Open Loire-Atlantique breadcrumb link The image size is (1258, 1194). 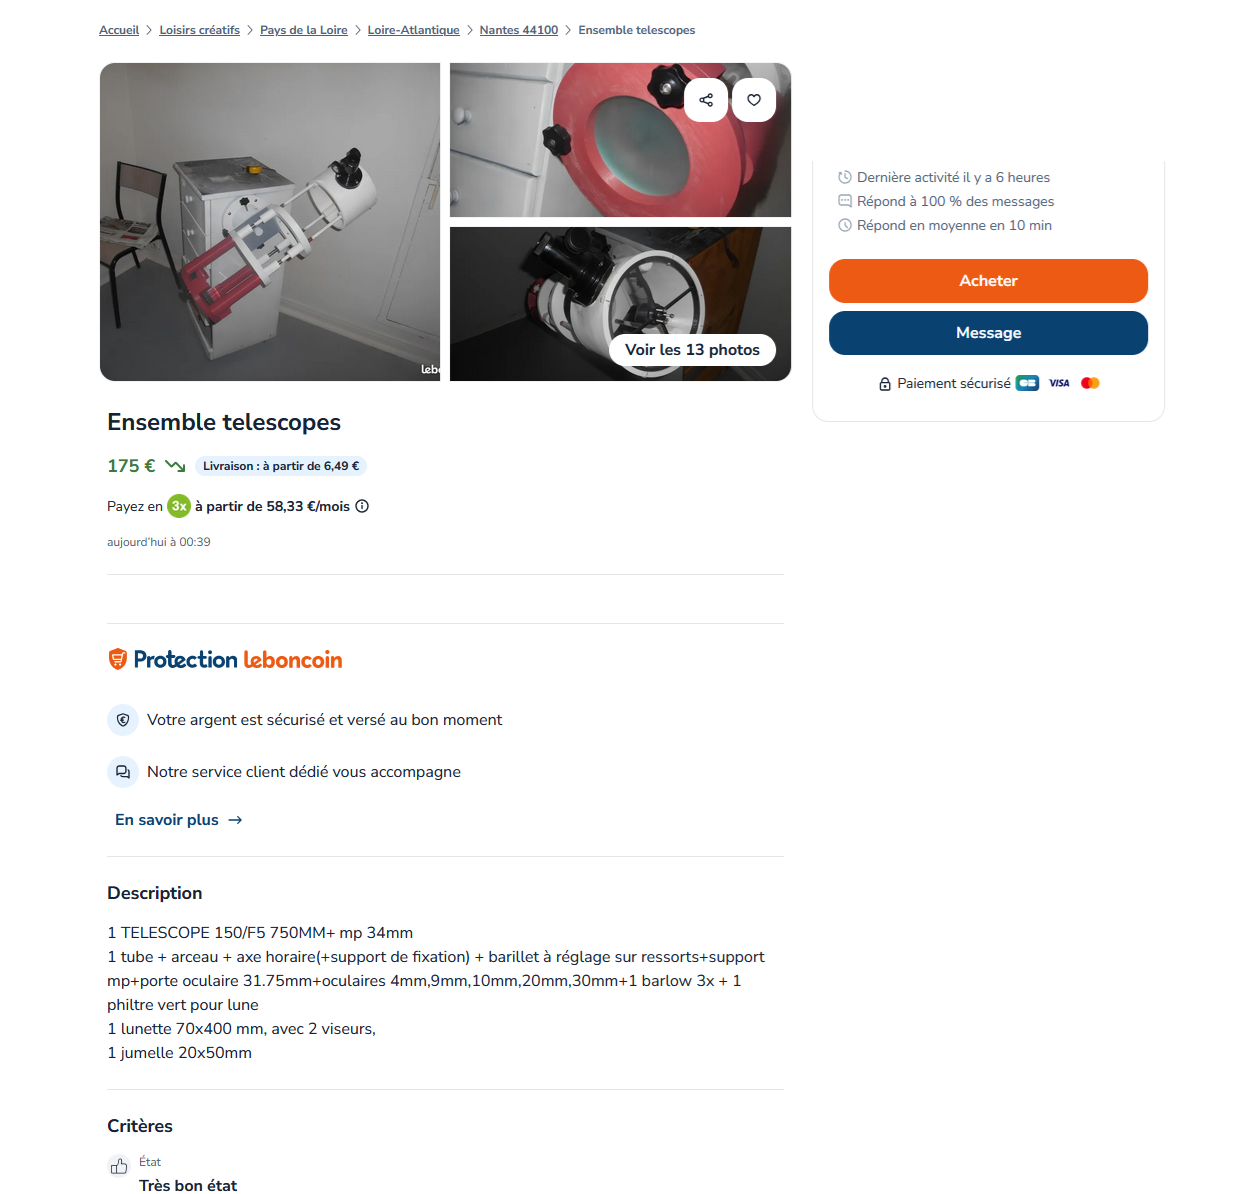coord(414,30)
